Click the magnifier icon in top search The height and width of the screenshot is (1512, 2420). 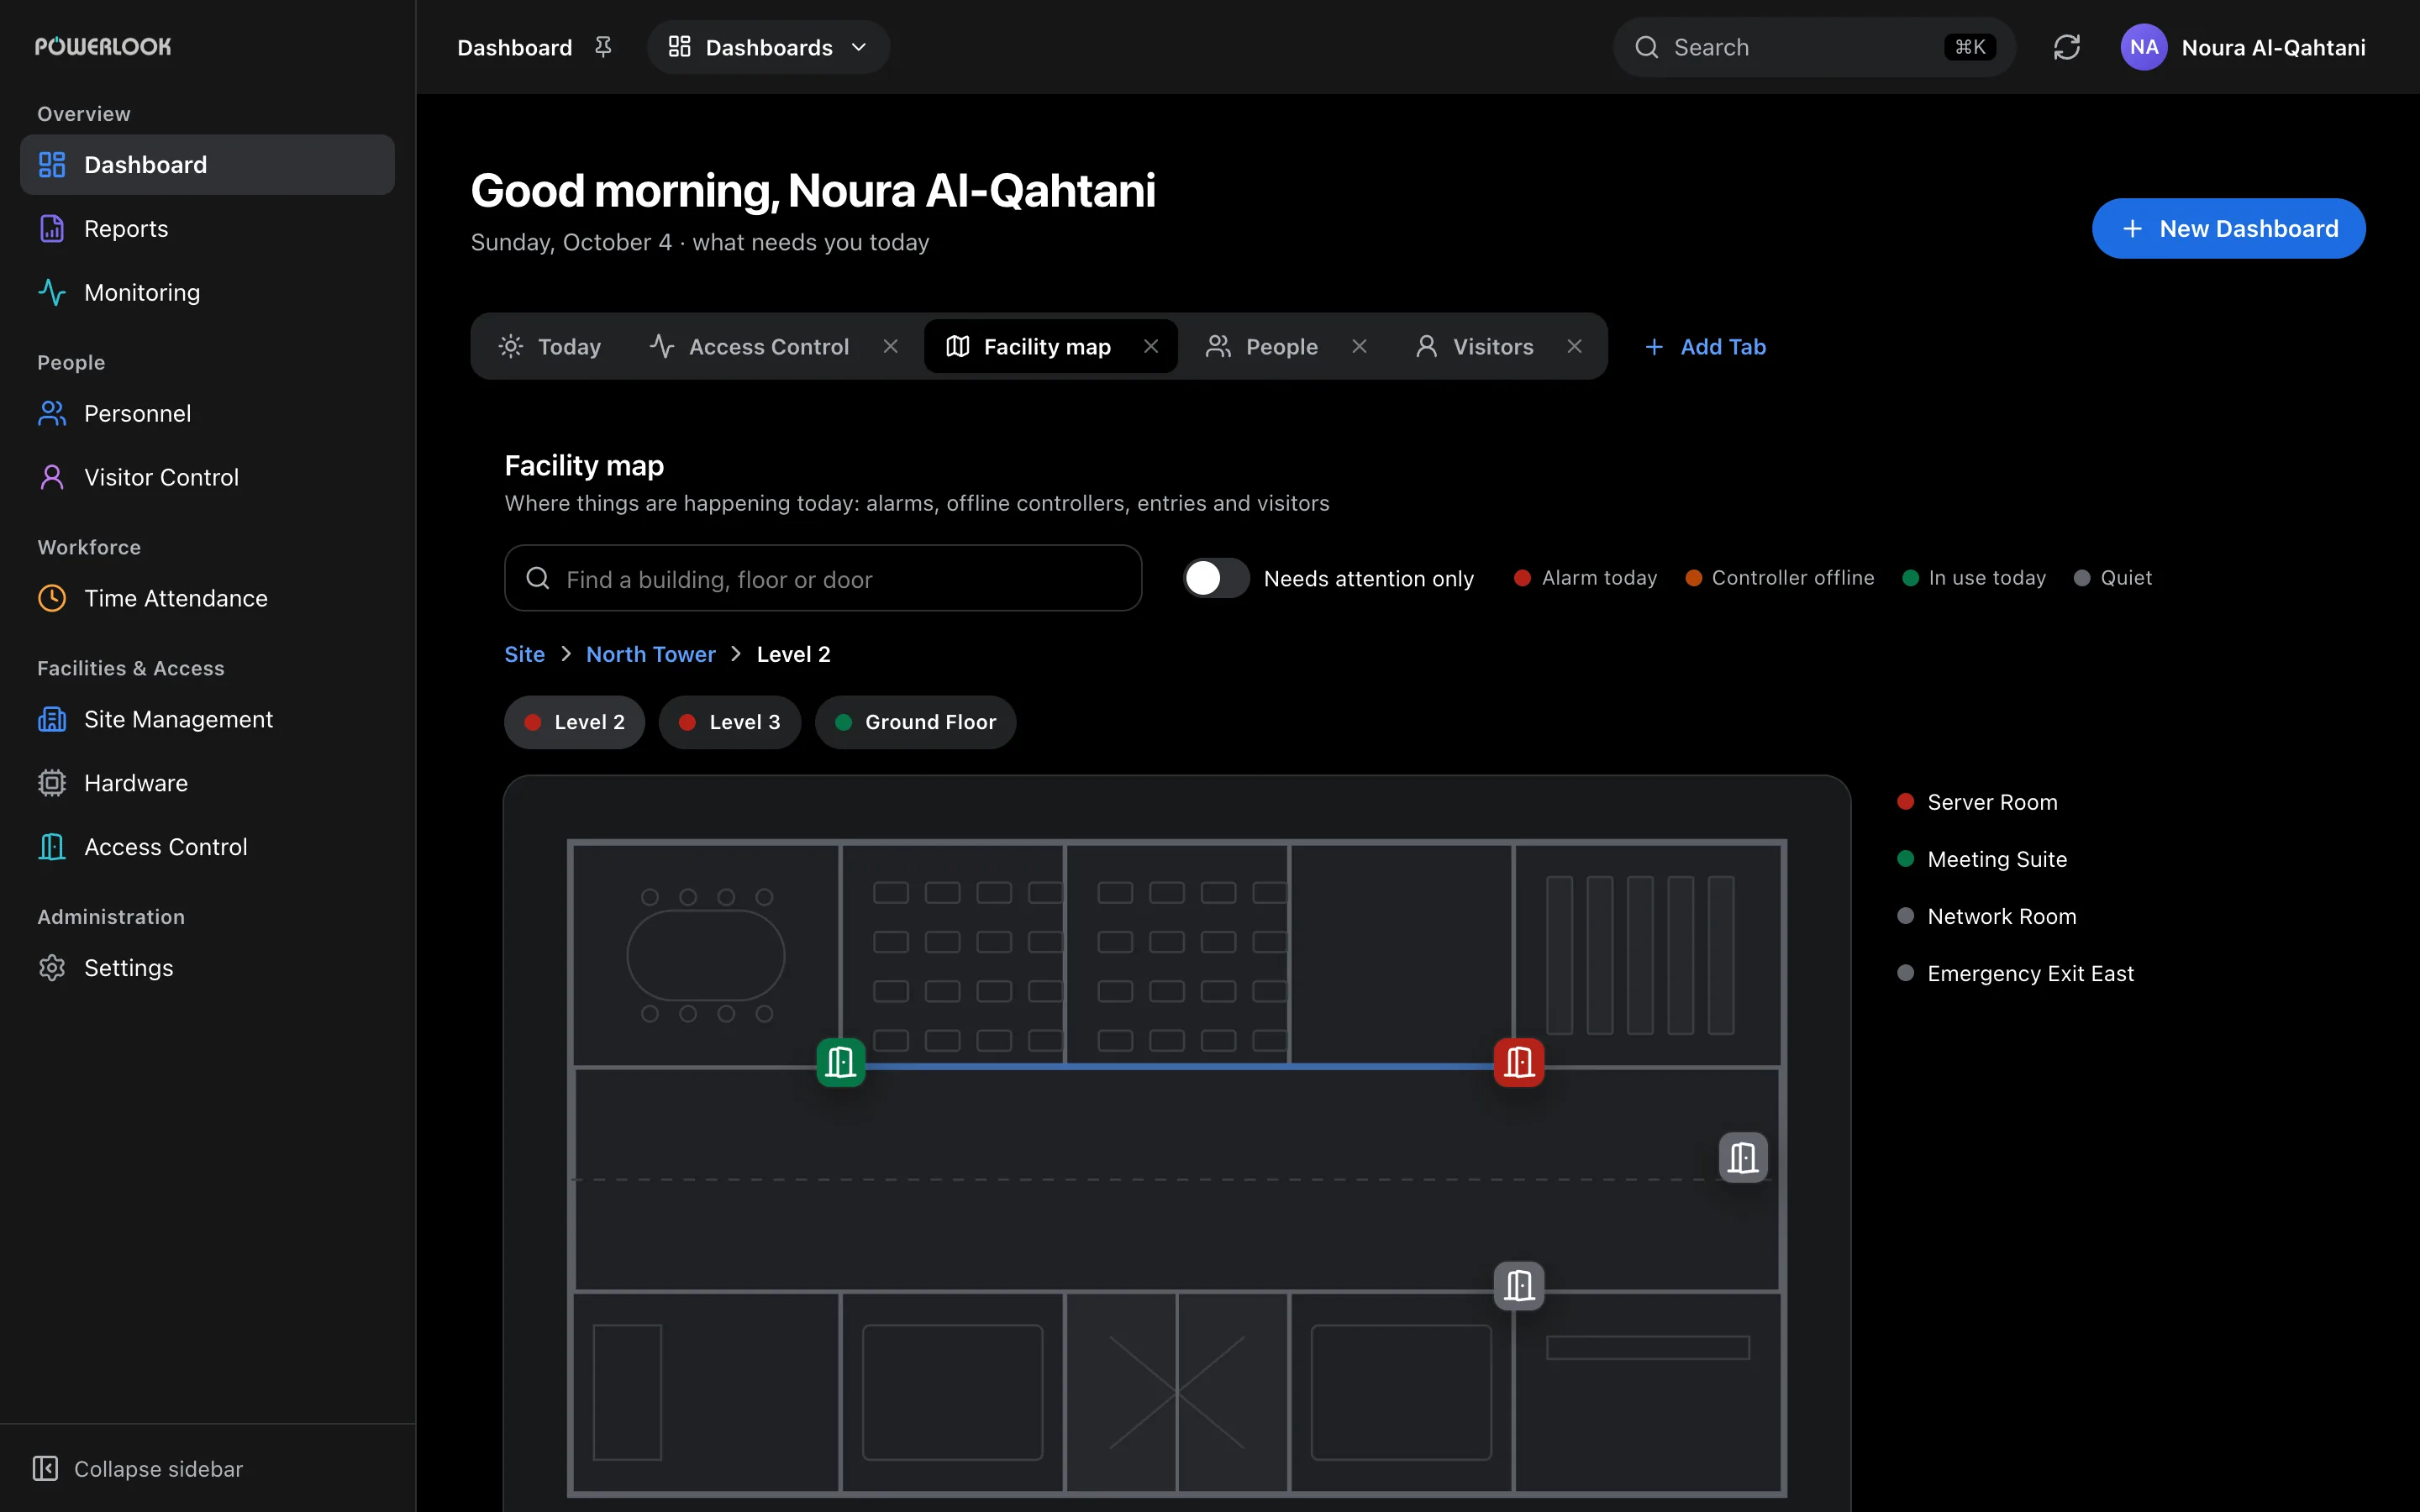pyautogui.click(x=1646, y=47)
